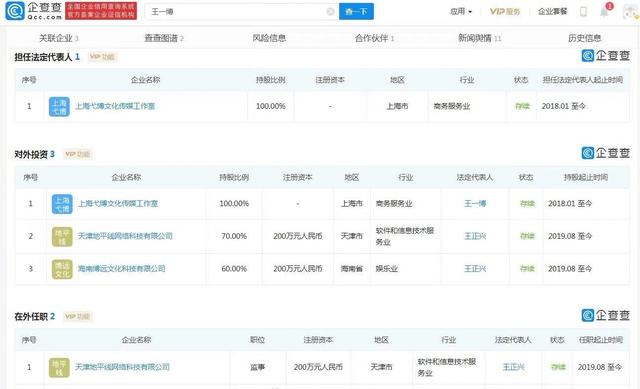Screen dimensions: 640x389
Task: Click VIP功能 badge beside 对外投资
Action: coord(78,154)
